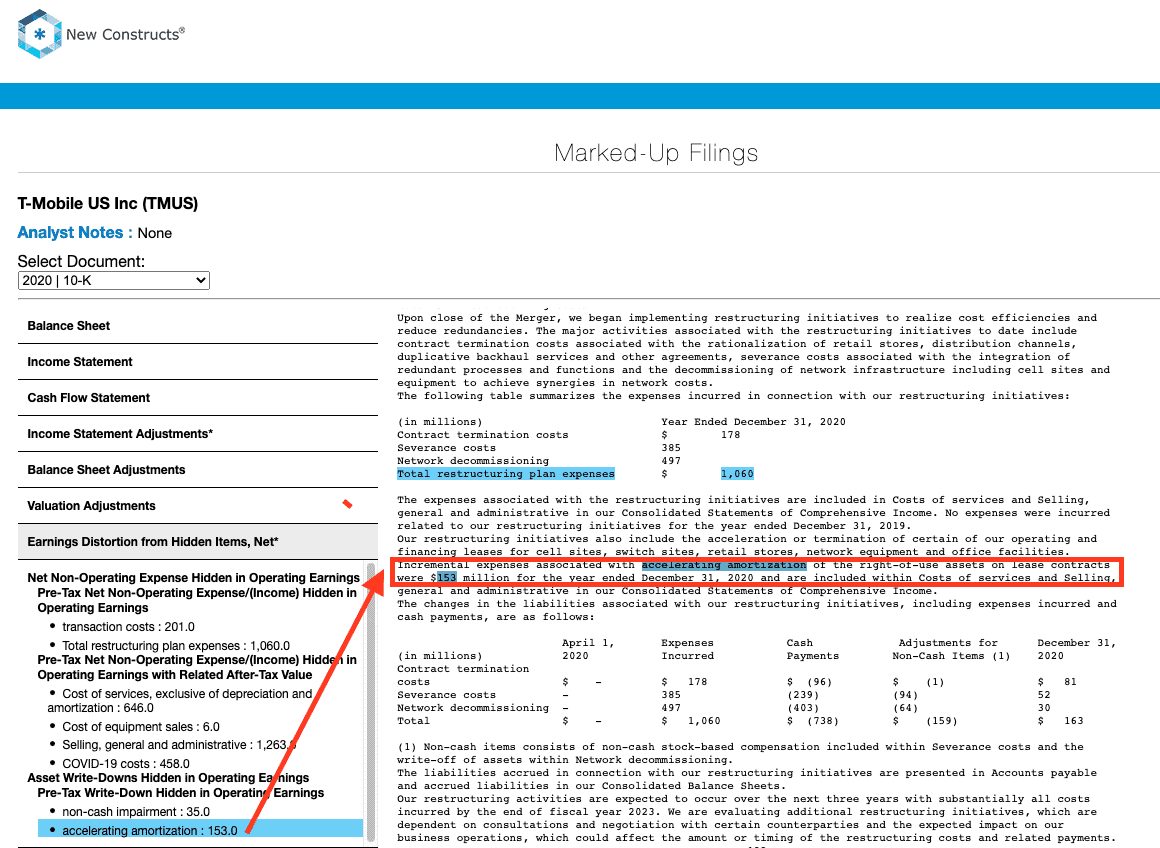Click the New Constructs hexagon logo icon
The image size is (1160, 848).
(x=39, y=34)
